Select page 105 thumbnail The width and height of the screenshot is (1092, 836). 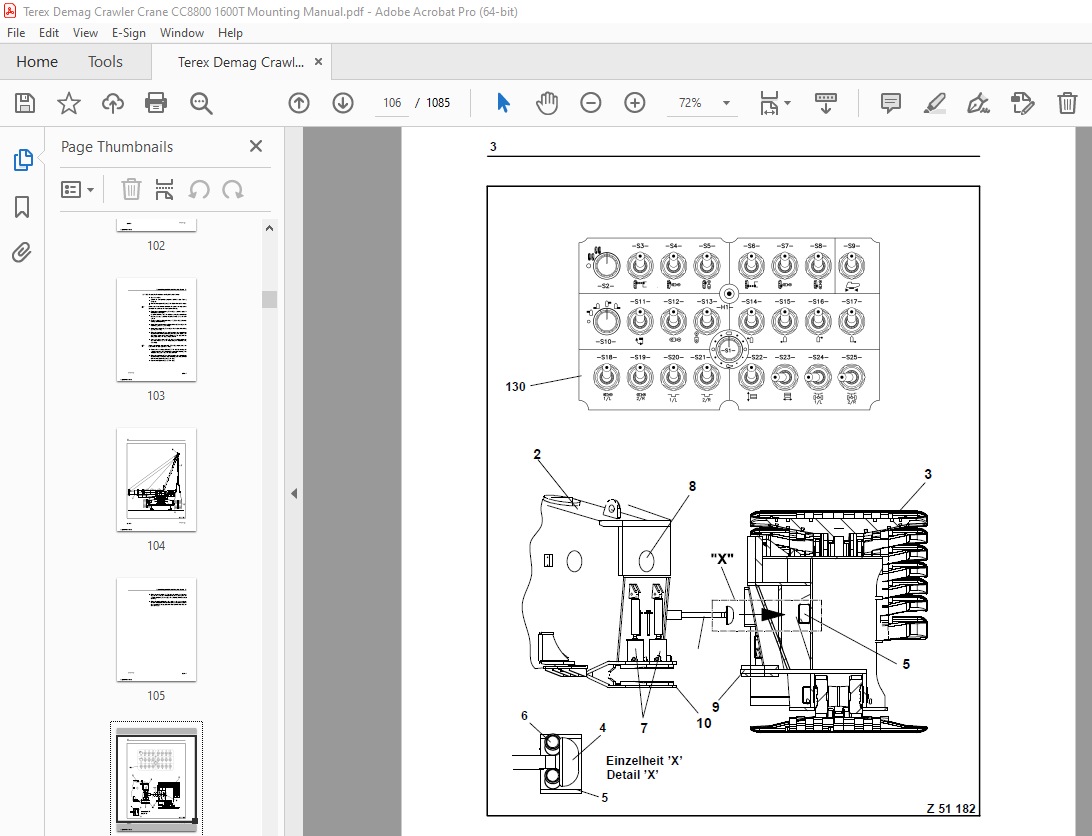pos(156,629)
